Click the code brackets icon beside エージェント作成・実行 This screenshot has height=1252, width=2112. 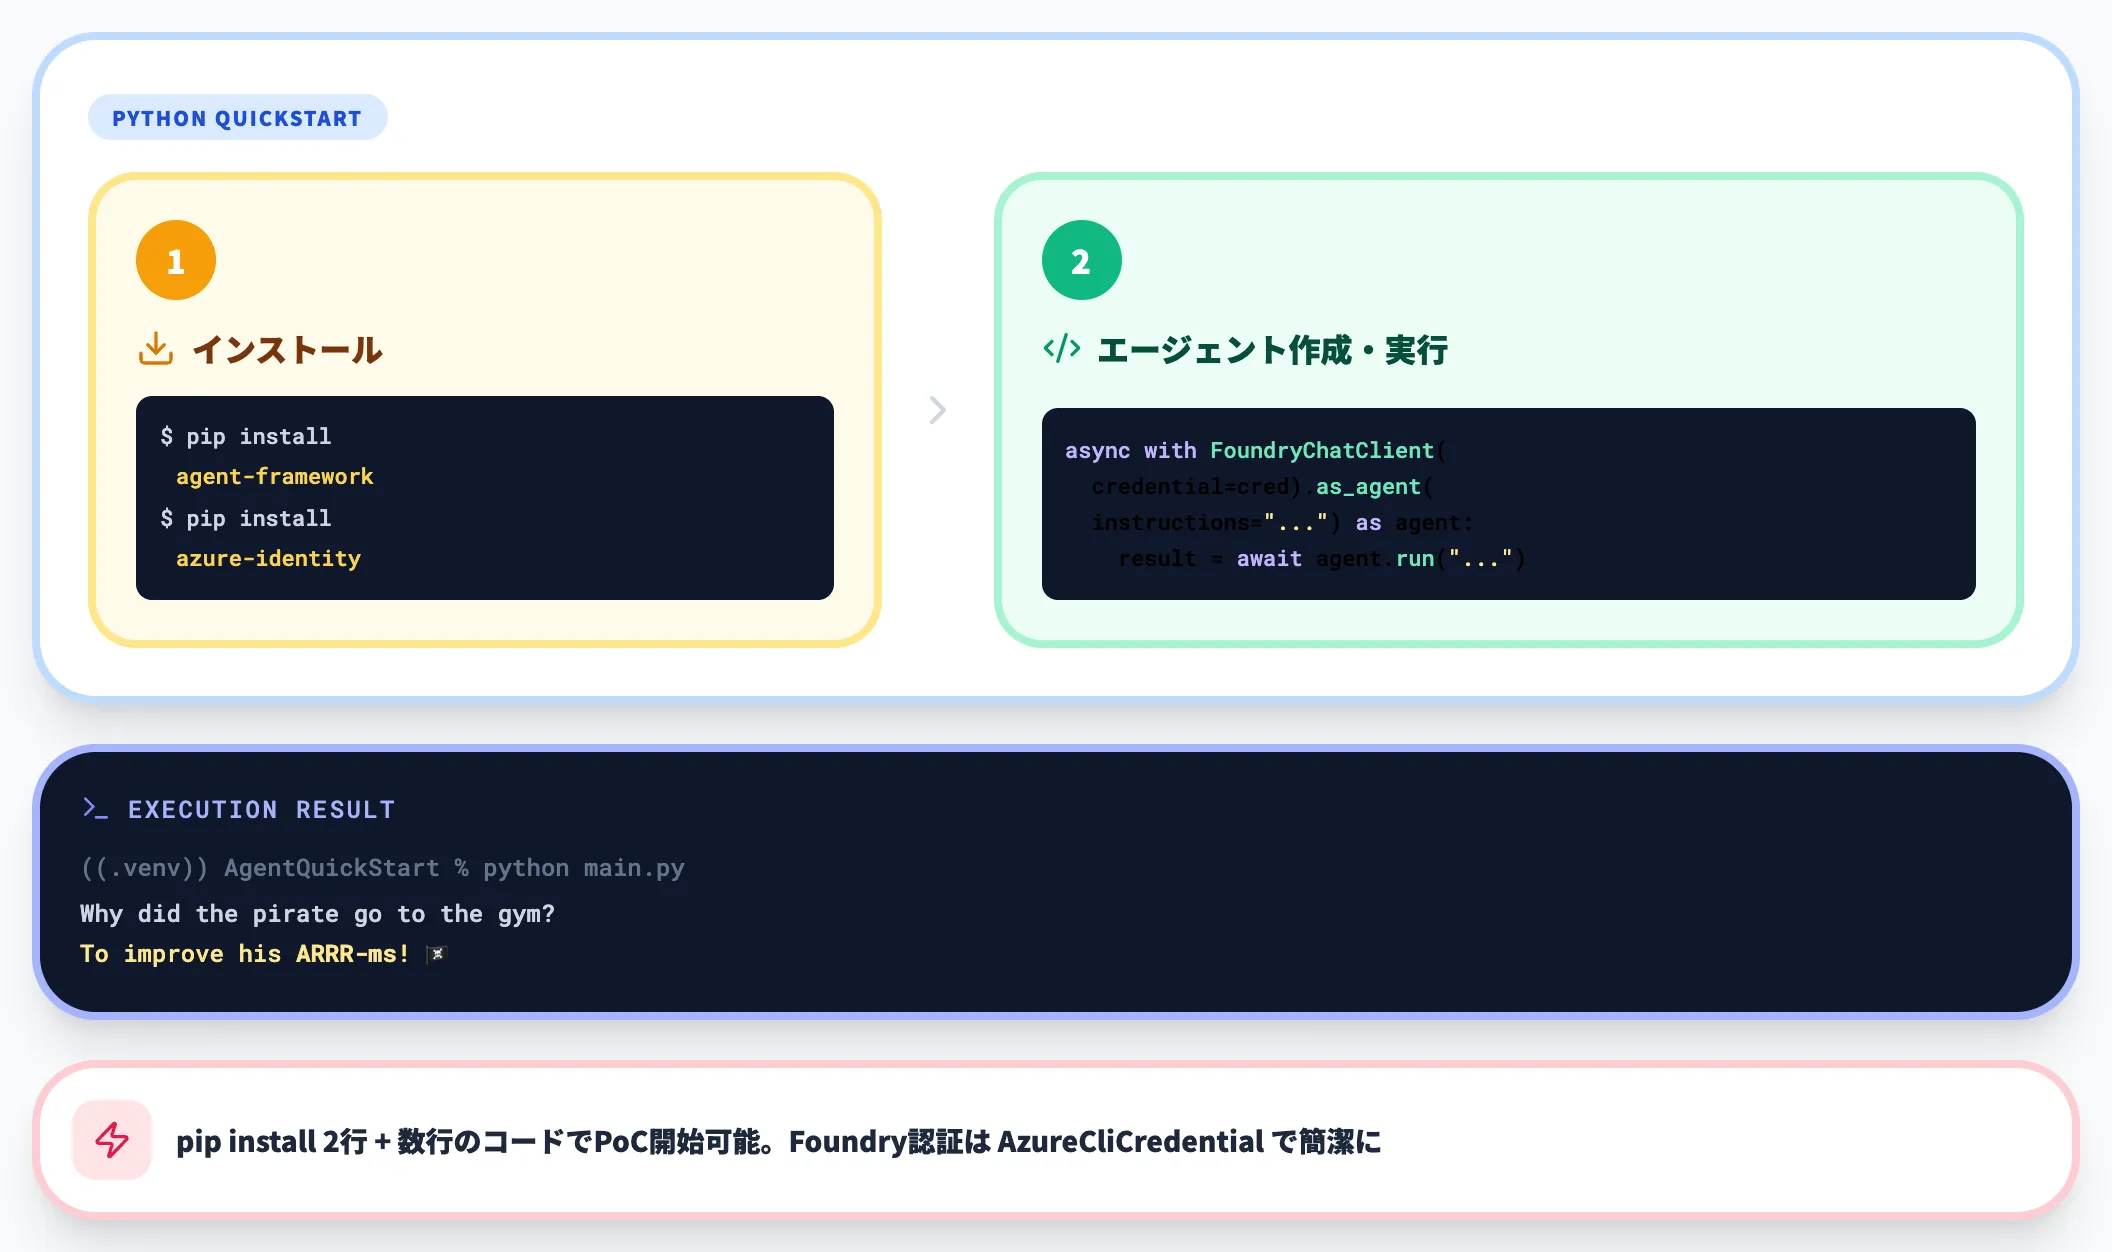coord(1061,349)
